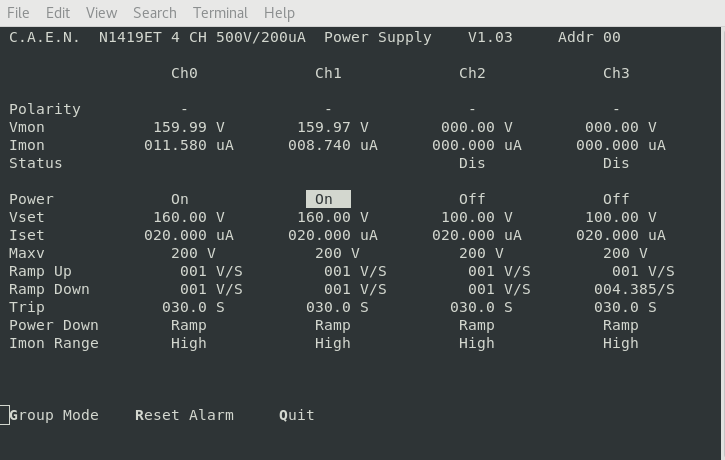Select Ch1 Maxv value 200 V
The height and width of the screenshot is (460, 725).
[x=337, y=253]
